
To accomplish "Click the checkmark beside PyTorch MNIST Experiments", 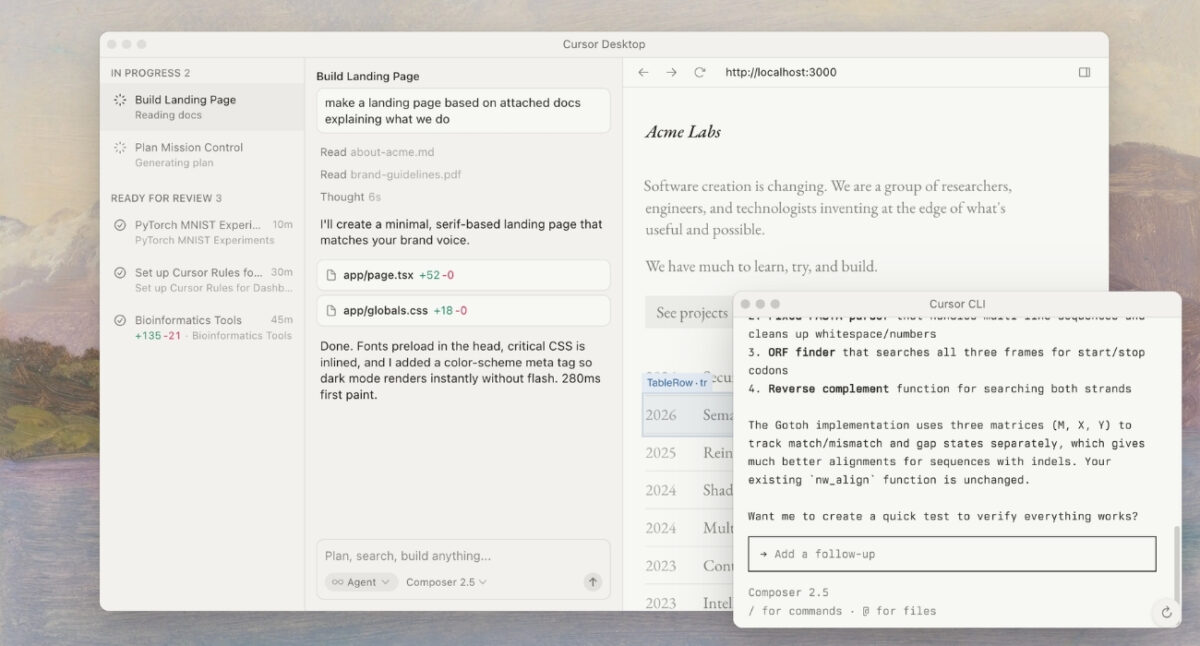I will point(120,225).
